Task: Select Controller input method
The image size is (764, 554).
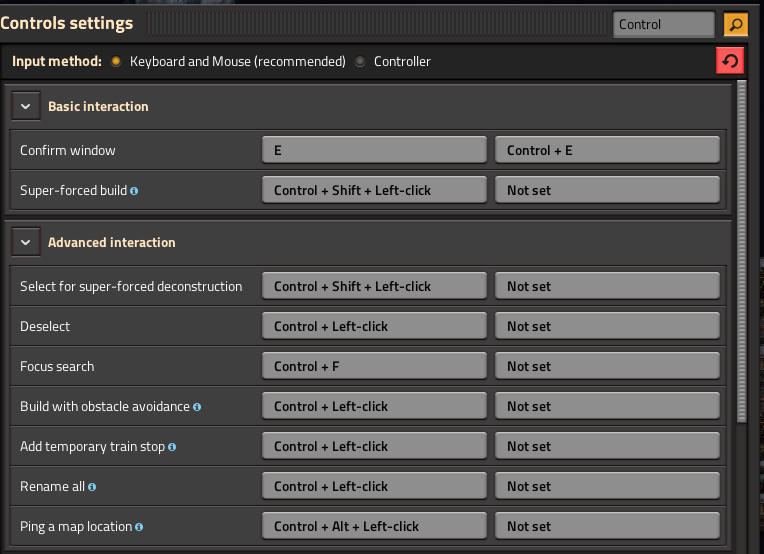Action: (360, 61)
